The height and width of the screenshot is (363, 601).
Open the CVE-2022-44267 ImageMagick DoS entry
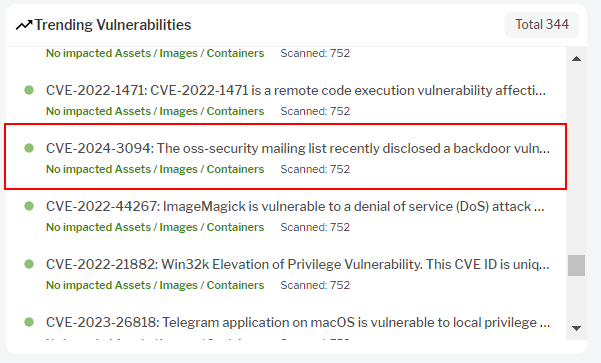pos(295,207)
